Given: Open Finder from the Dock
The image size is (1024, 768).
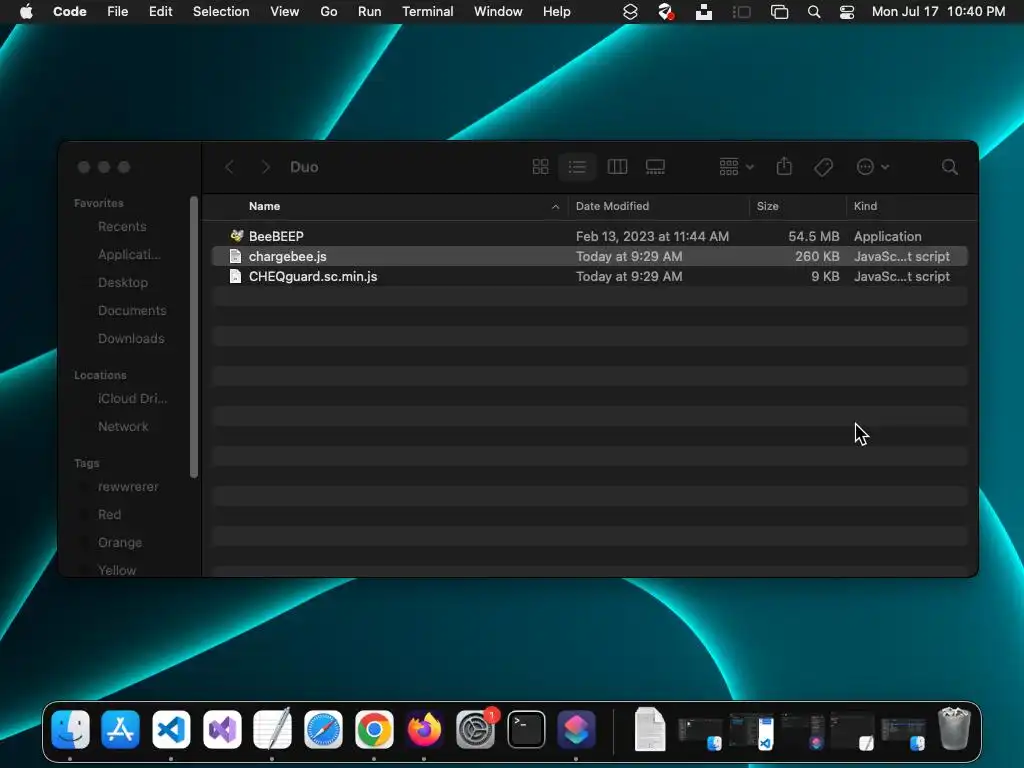Looking at the screenshot, I should coord(71,729).
